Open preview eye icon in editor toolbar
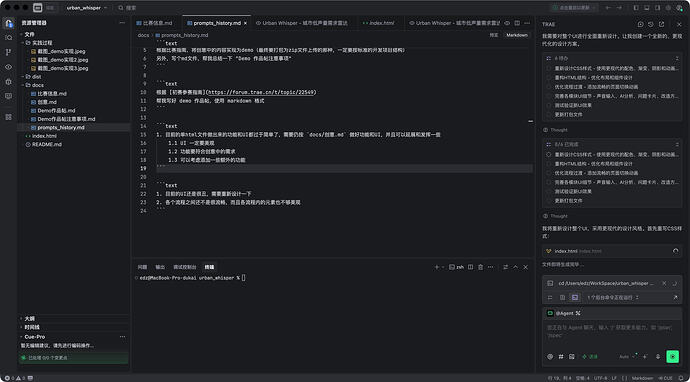 pyautogui.click(x=507, y=23)
